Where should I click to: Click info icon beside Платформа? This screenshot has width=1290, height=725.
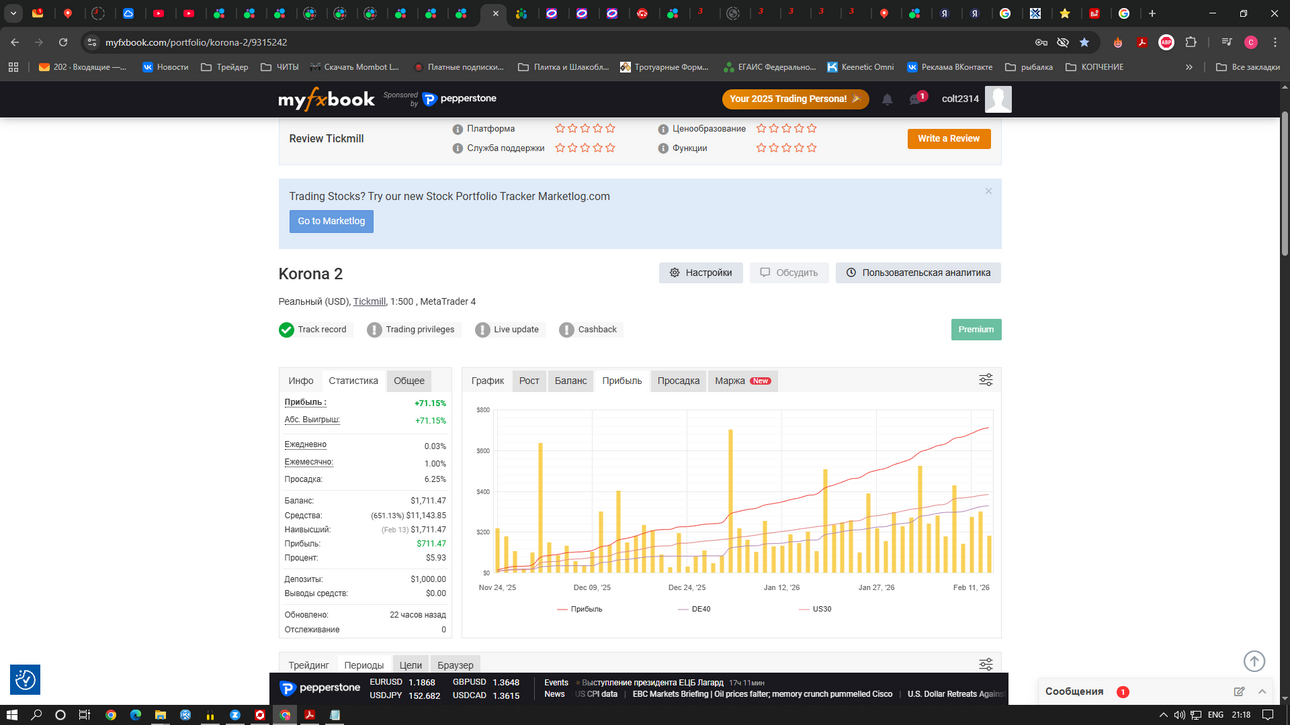coord(458,129)
